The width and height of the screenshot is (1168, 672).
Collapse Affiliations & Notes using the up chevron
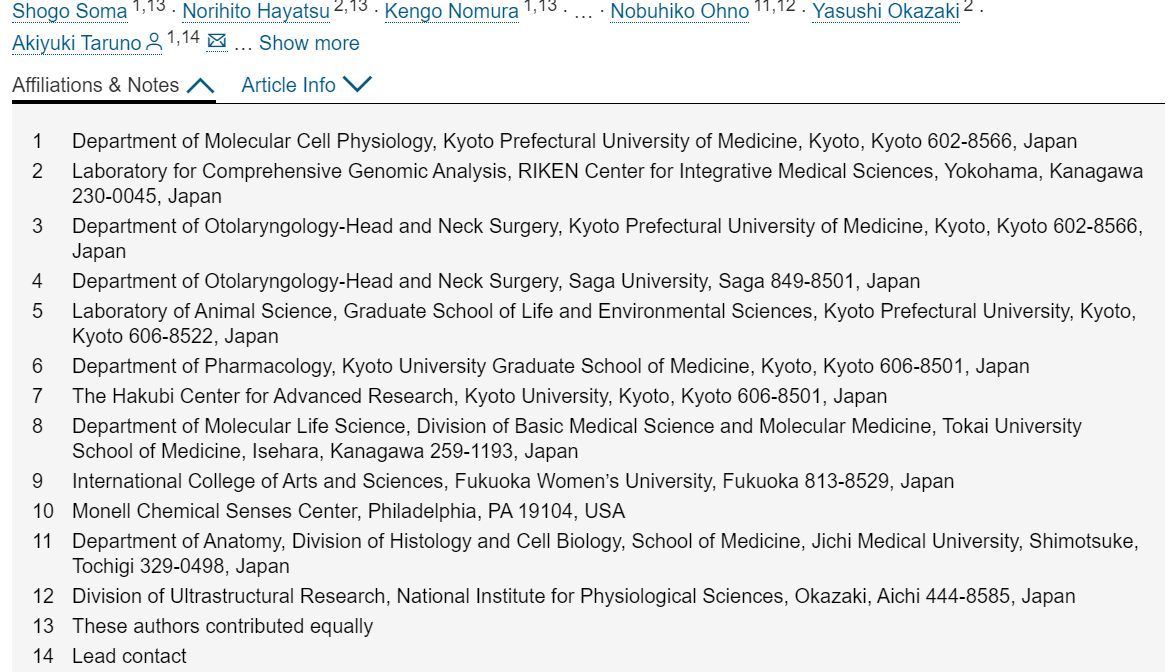200,86
